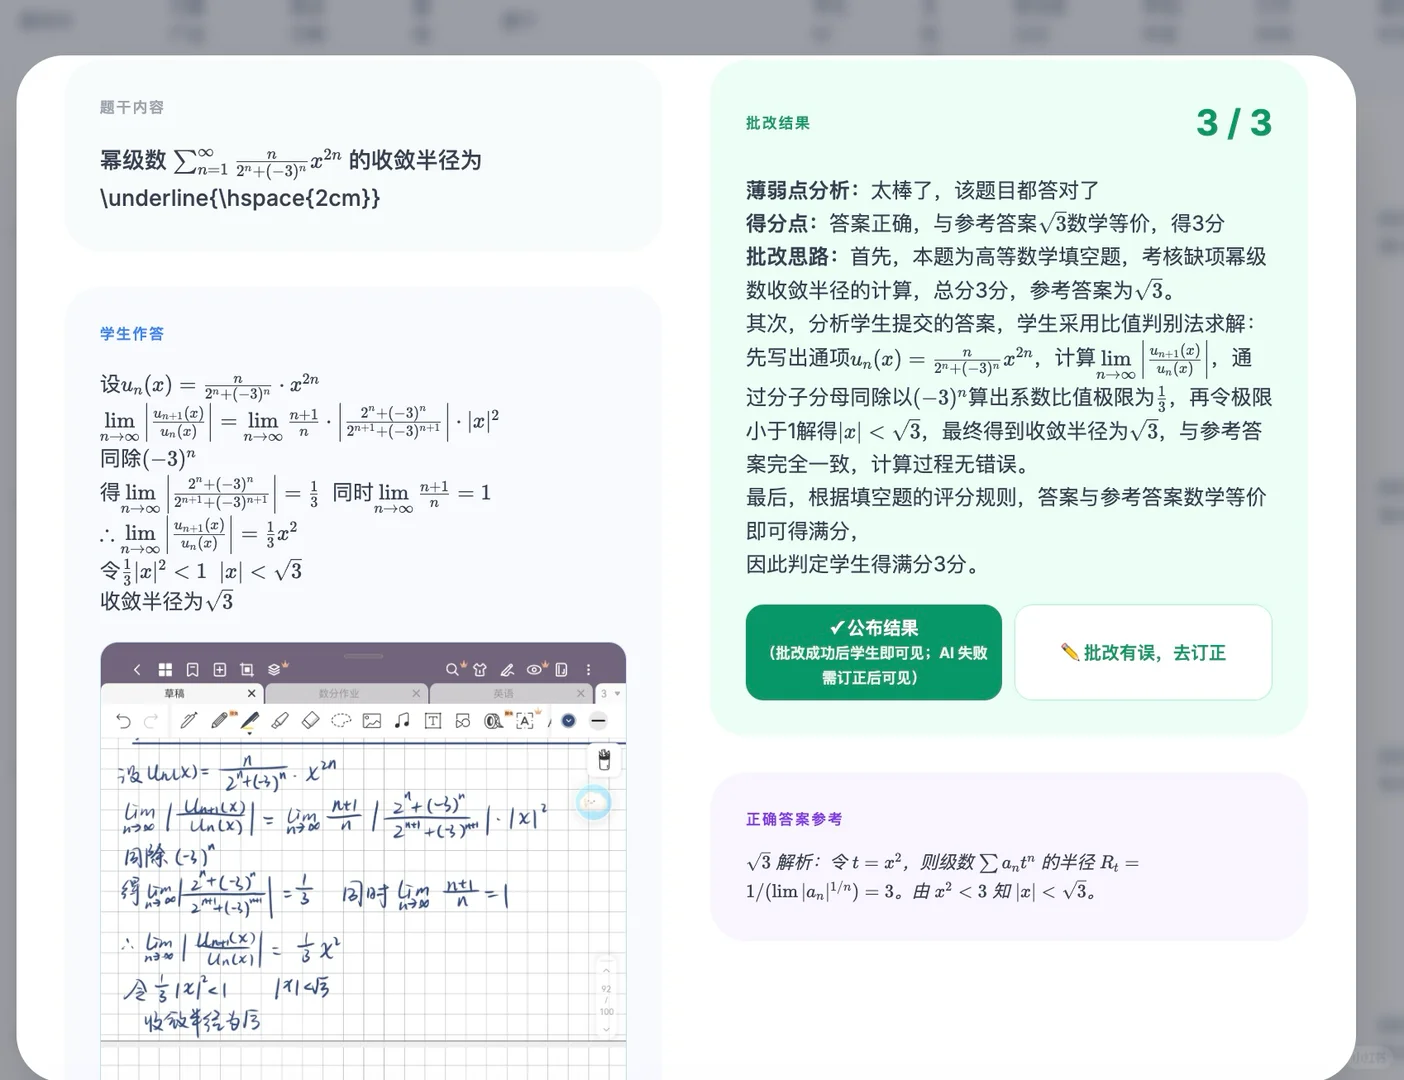Click the 3 / 3 score text

[x=1234, y=123]
